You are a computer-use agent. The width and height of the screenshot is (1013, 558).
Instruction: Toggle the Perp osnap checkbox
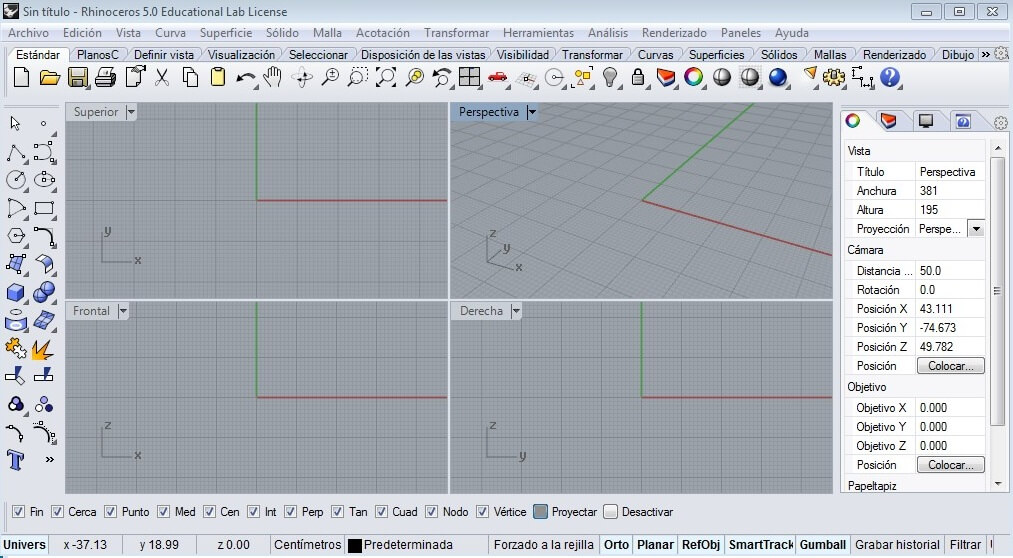click(291, 512)
